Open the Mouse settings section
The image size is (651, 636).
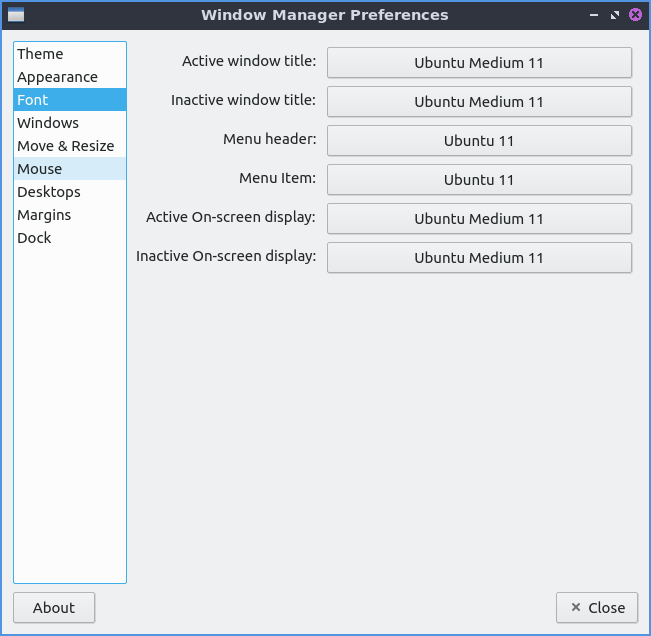(x=40, y=169)
